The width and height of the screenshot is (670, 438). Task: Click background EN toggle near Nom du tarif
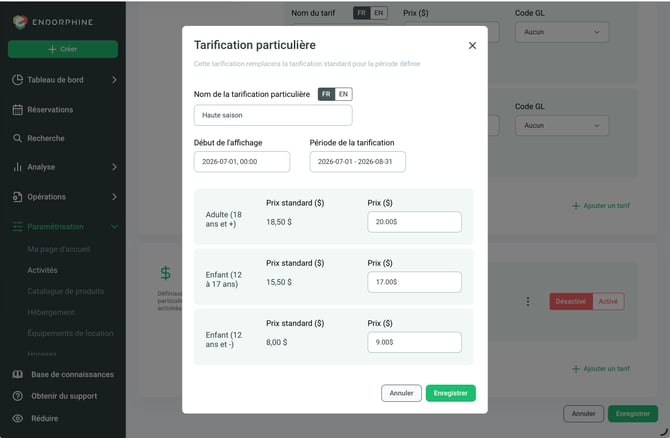point(379,13)
